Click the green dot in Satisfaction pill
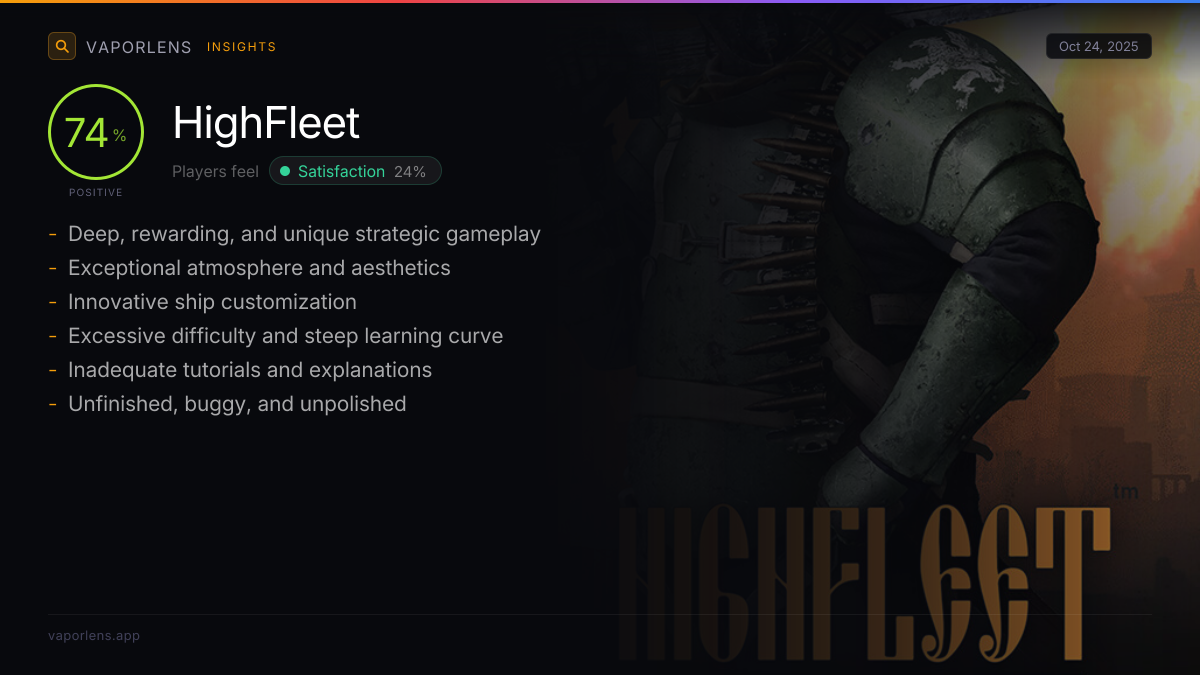The height and width of the screenshot is (675, 1200). coord(285,171)
